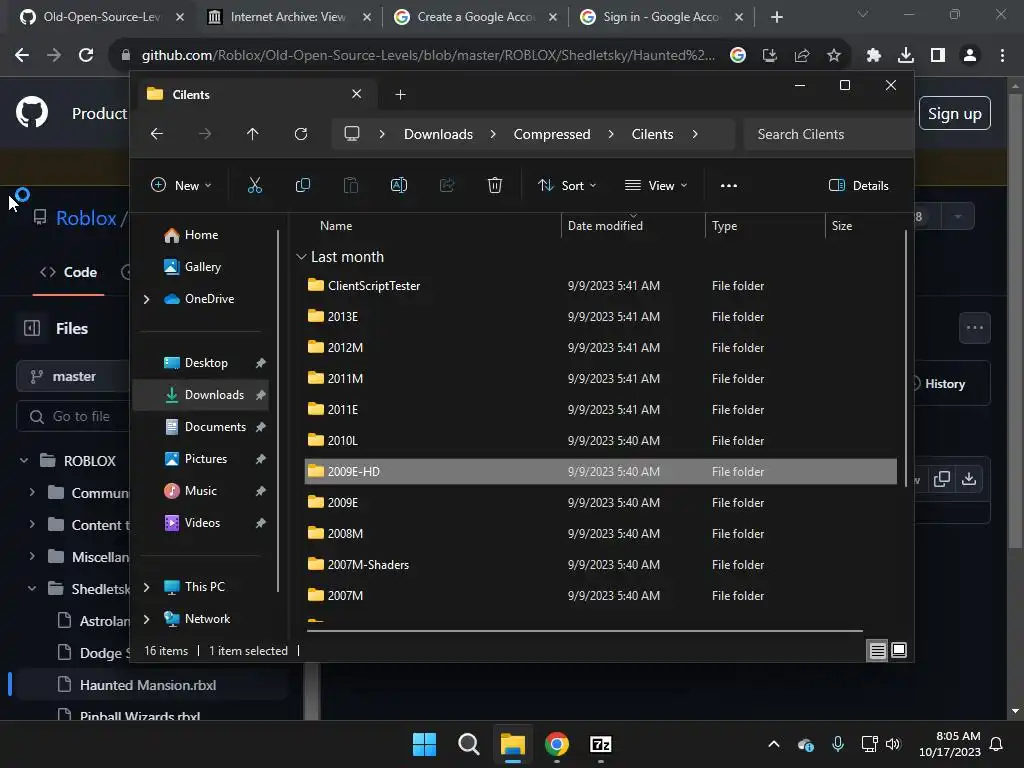Screen dimensions: 1024x768
Task: Open the Sort dropdown
Action: [566, 185]
